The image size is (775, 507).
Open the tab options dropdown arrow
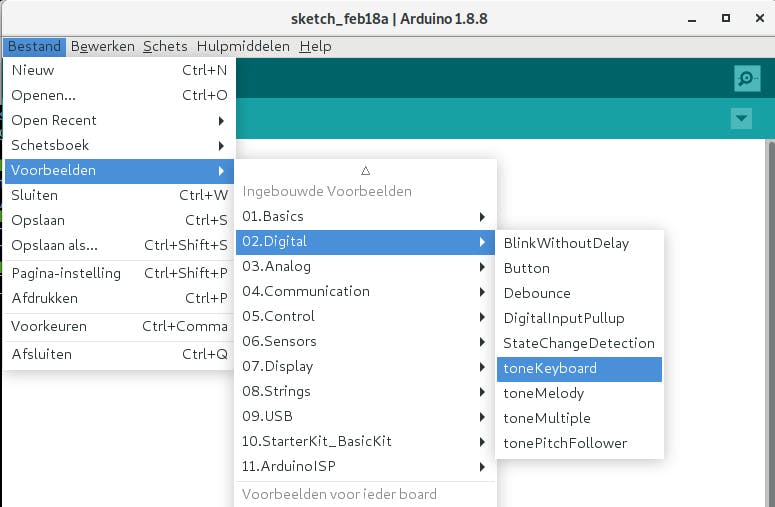click(741, 119)
